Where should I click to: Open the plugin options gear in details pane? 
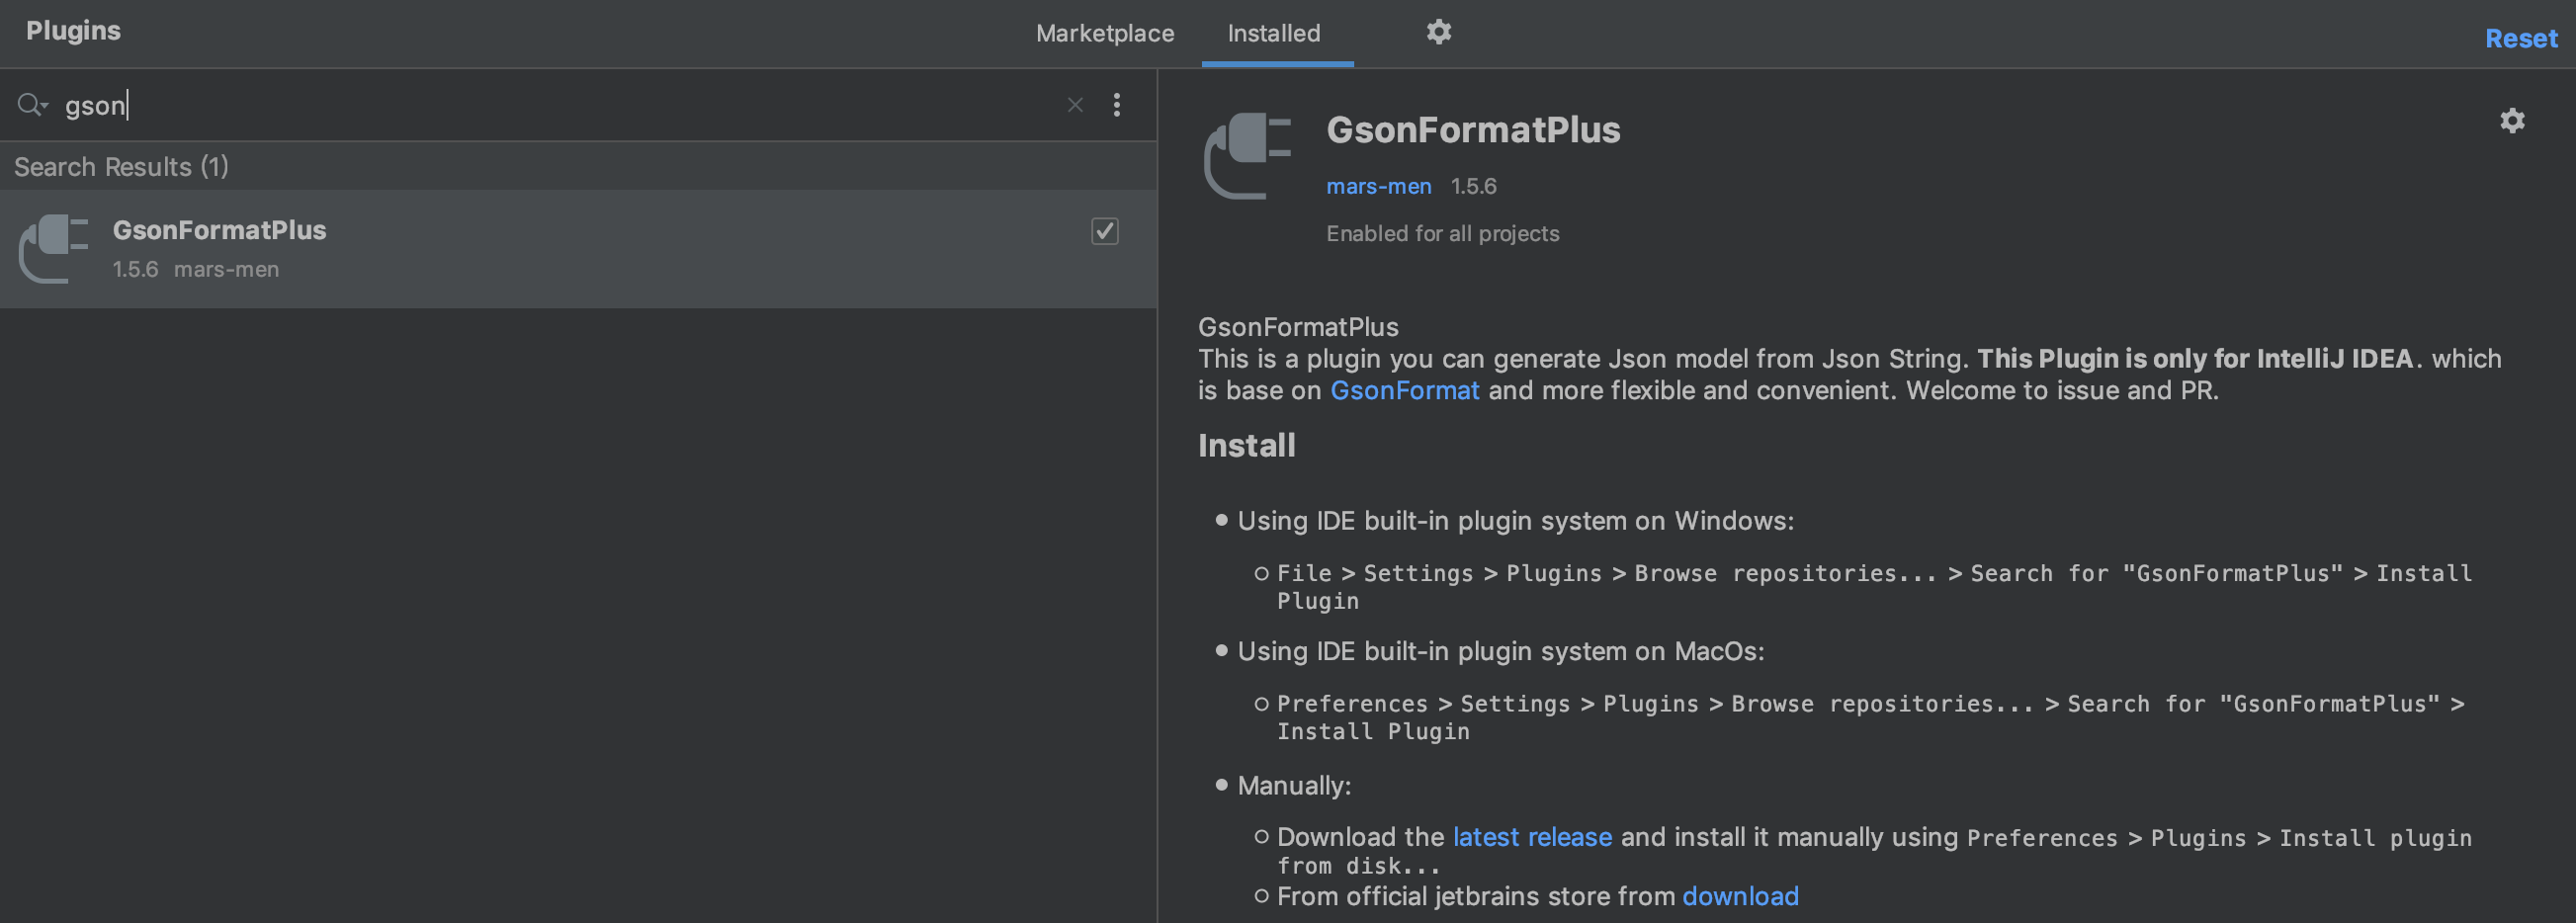pos(2513,121)
